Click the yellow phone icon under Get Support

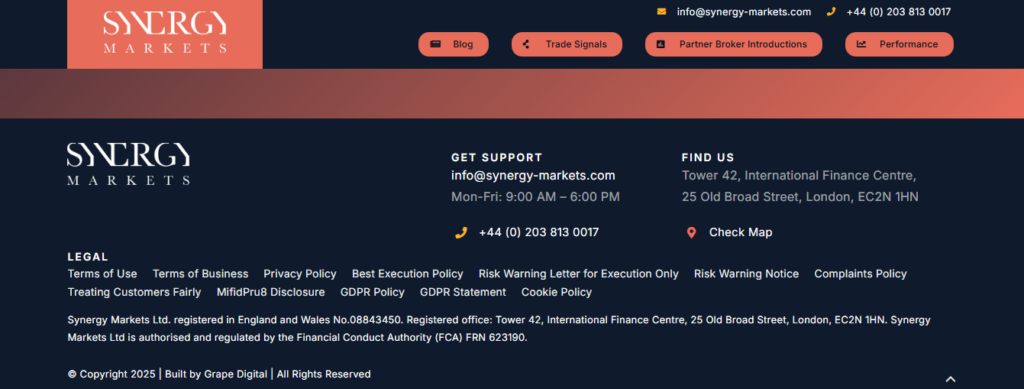pyautogui.click(x=461, y=232)
